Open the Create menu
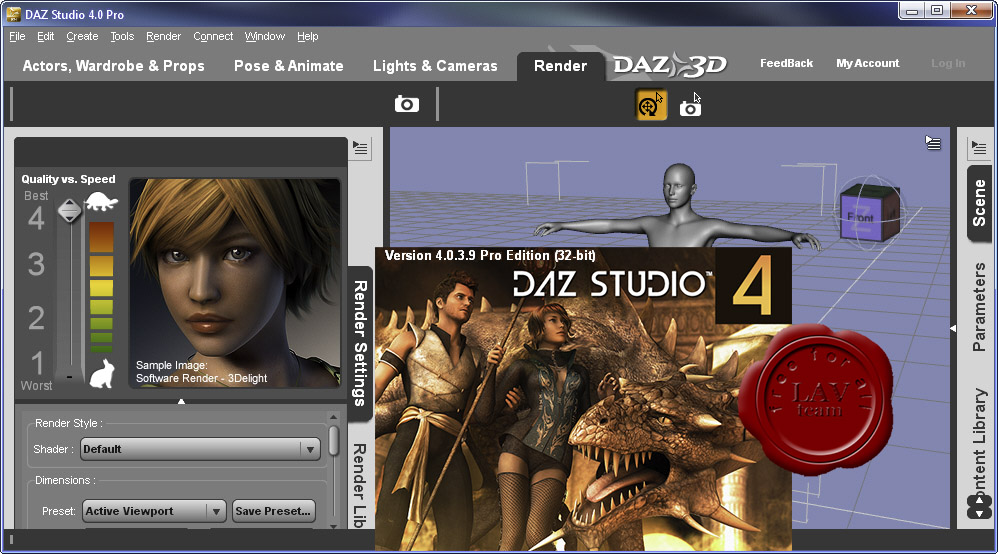998x554 pixels. tap(82, 36)
